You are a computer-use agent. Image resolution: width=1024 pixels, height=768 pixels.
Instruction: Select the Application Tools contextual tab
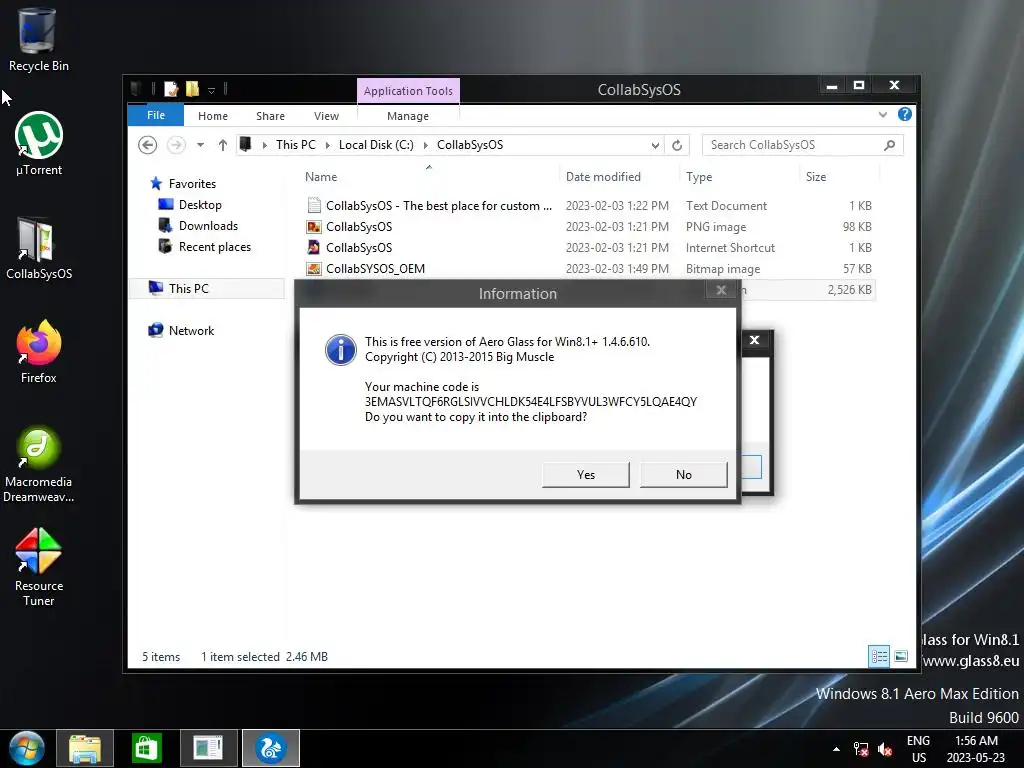(x=408, y=91)
